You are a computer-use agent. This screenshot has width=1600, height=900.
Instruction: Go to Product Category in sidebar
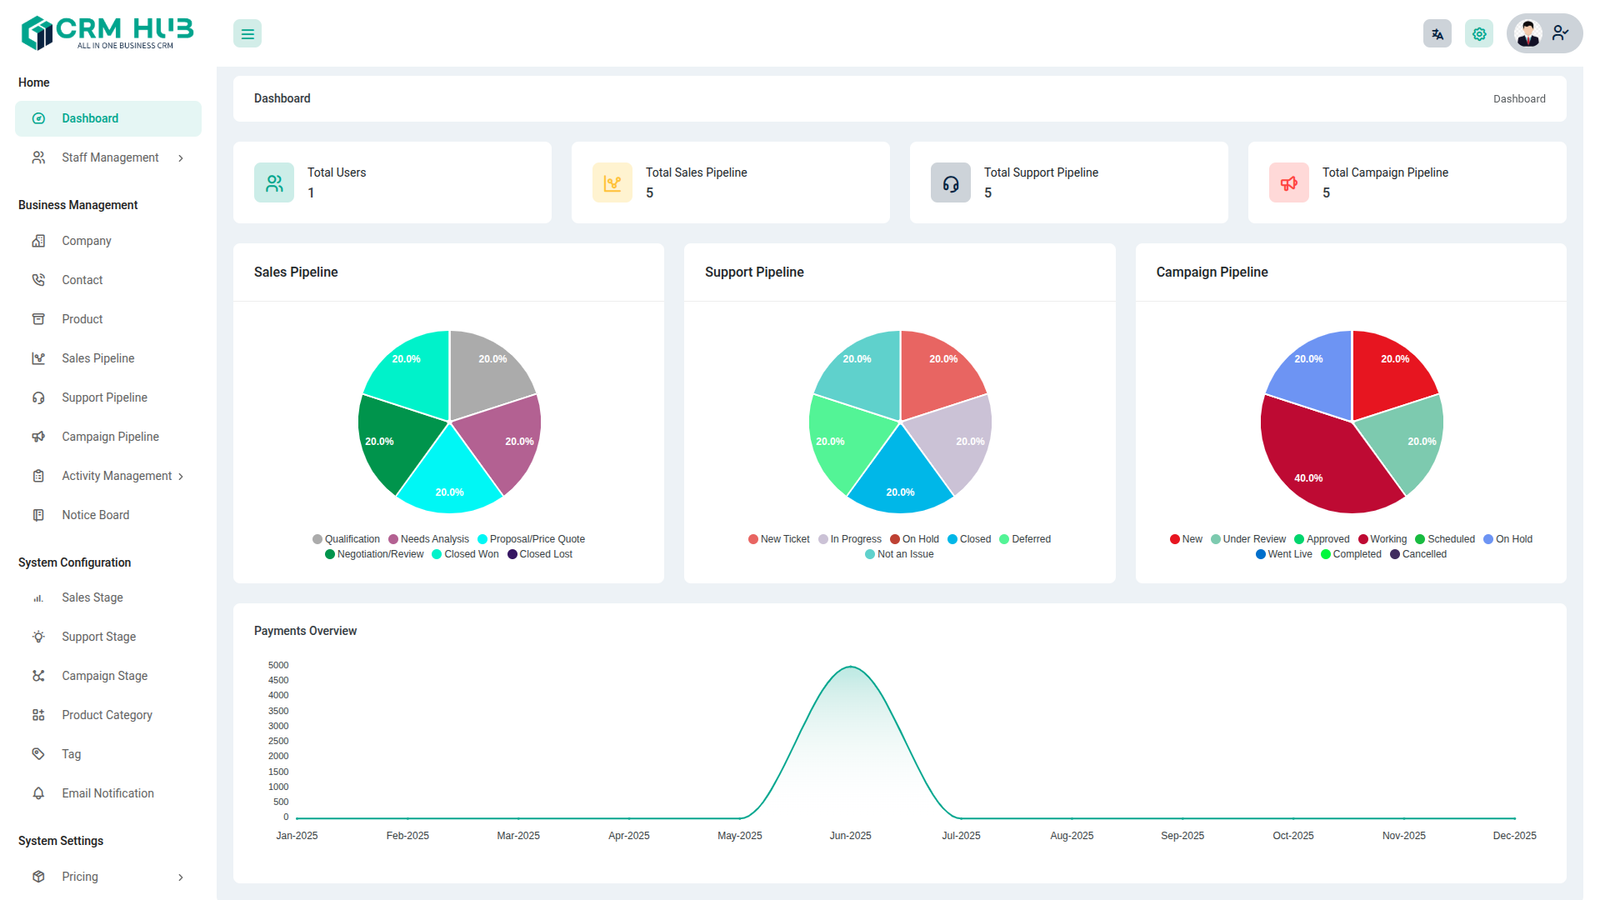coord(107,715)
